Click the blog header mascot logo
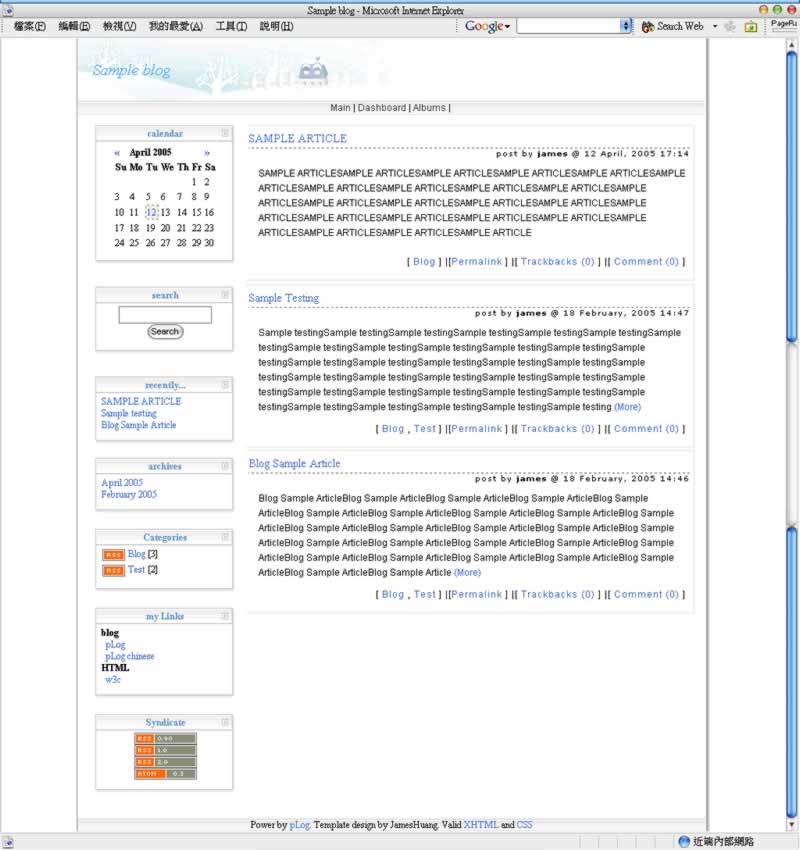This screenshot has height=850, width=800. 313,72
